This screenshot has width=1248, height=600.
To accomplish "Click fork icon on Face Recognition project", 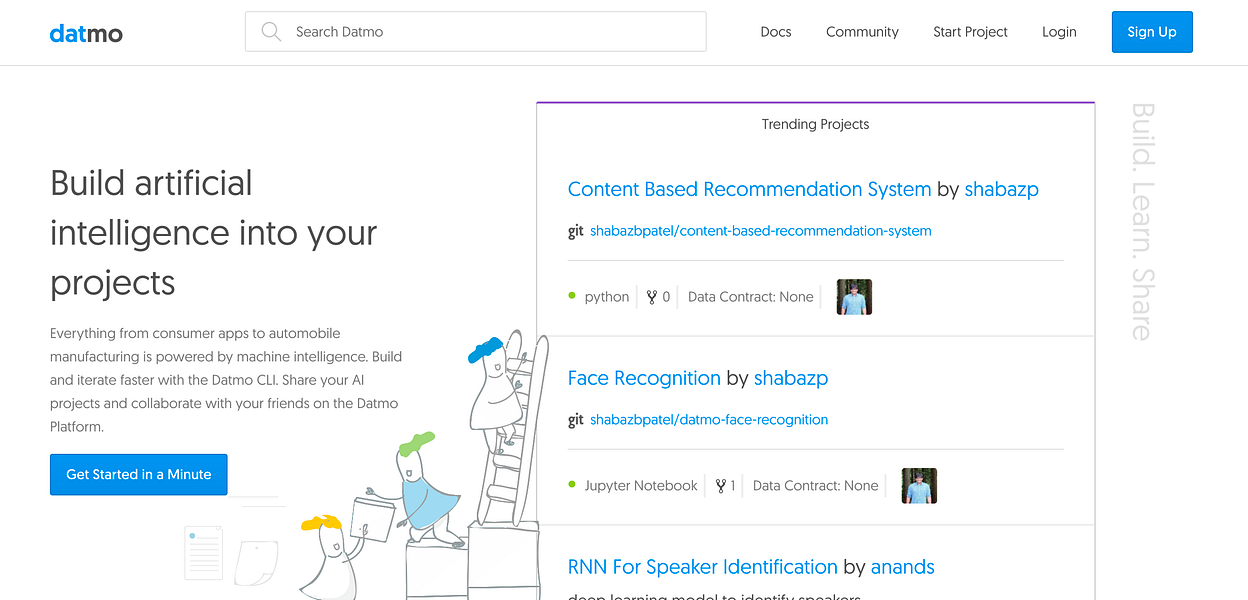I will [720, 486].
